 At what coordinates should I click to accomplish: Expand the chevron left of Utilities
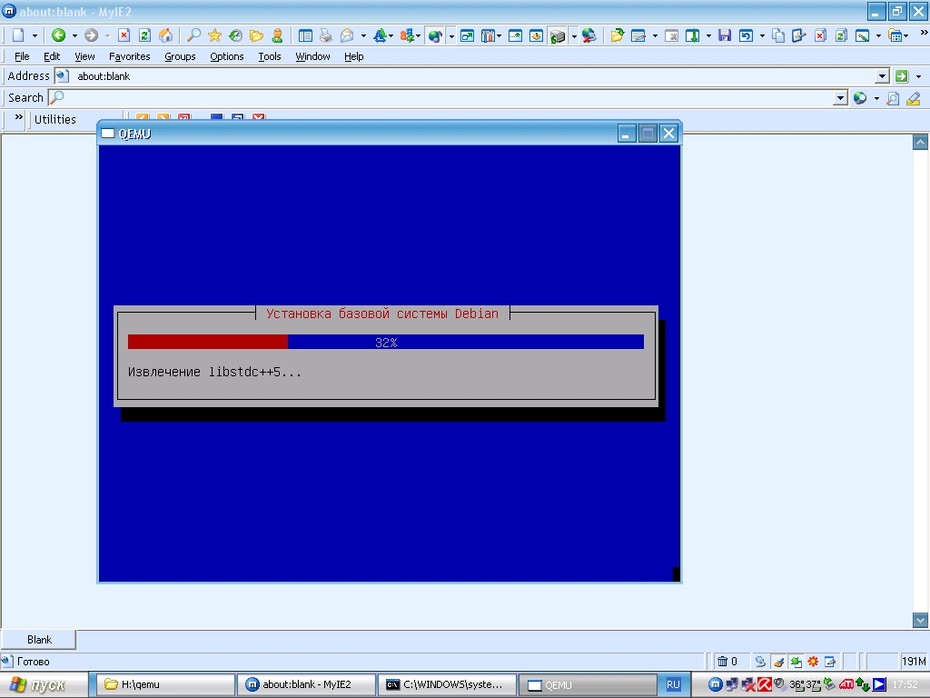tap(18, 117)
